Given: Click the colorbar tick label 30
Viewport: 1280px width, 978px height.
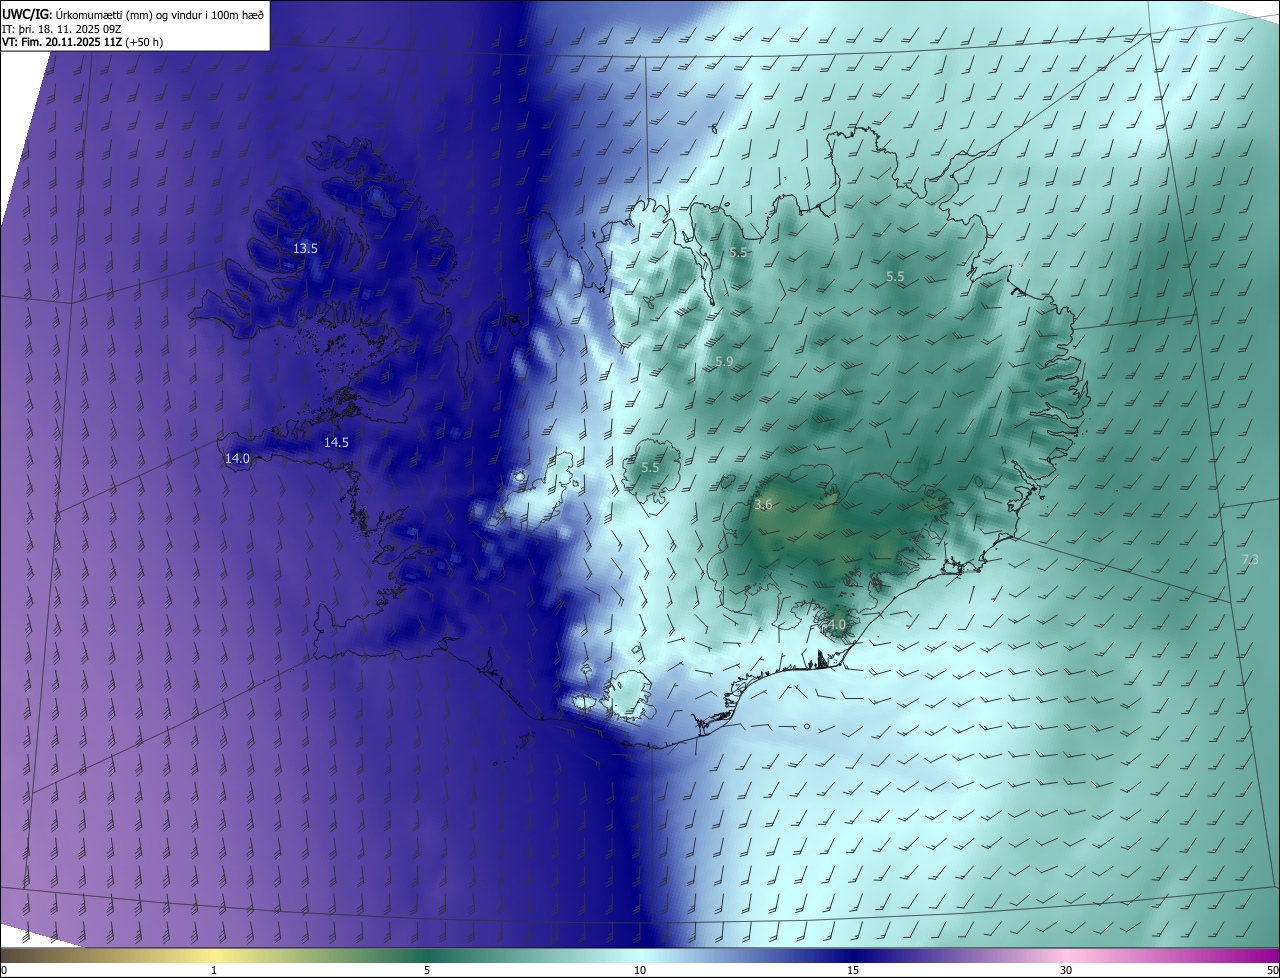Looking at the screenshot, I should point(1066,970).
